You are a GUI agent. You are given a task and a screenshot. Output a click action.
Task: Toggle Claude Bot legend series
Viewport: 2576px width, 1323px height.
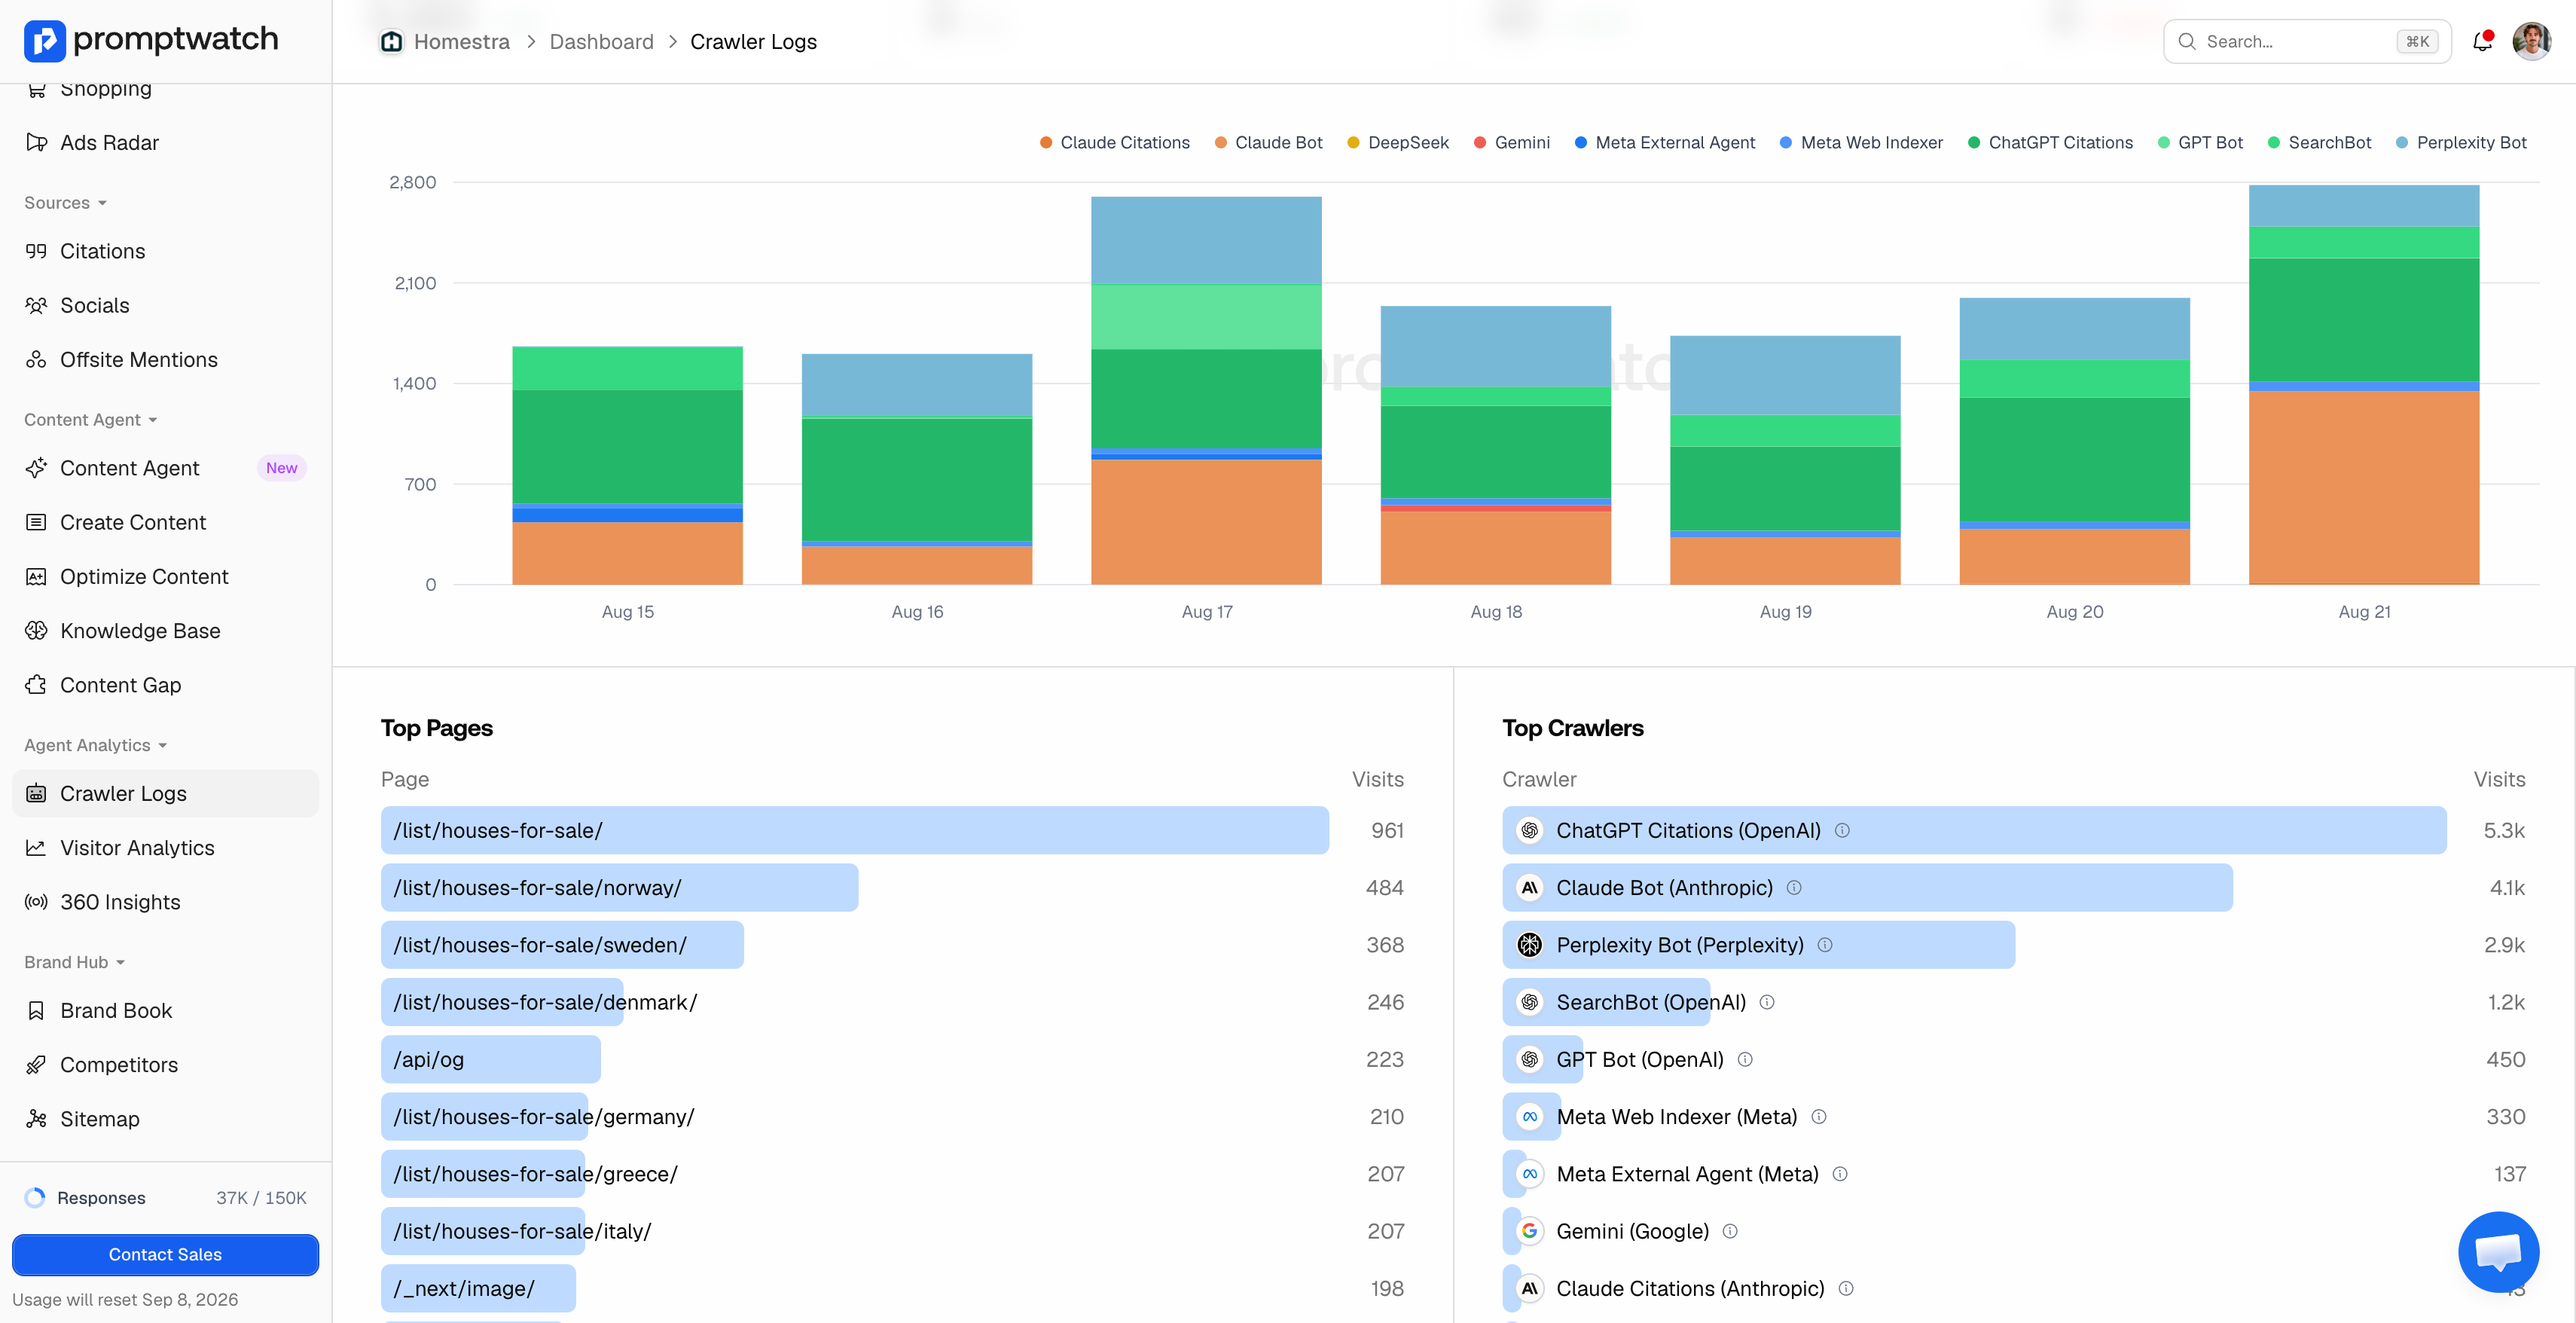pos(1268,142)
